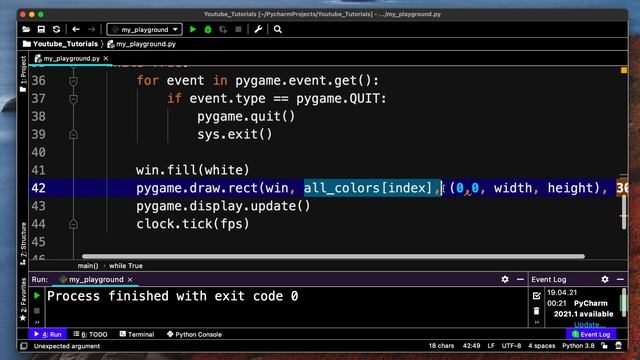Click on clock.tick(fps) on line 44

pos(192,224)
